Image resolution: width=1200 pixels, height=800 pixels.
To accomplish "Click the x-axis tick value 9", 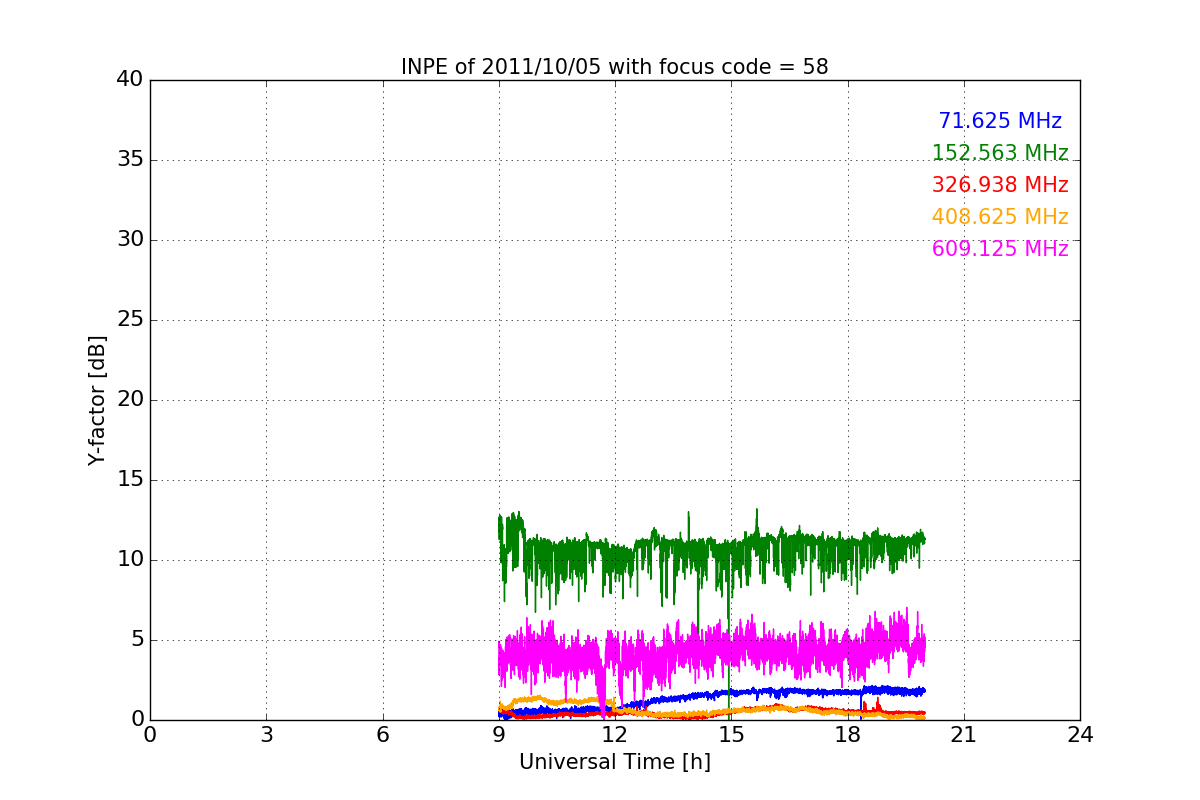I will click(498, 735).
